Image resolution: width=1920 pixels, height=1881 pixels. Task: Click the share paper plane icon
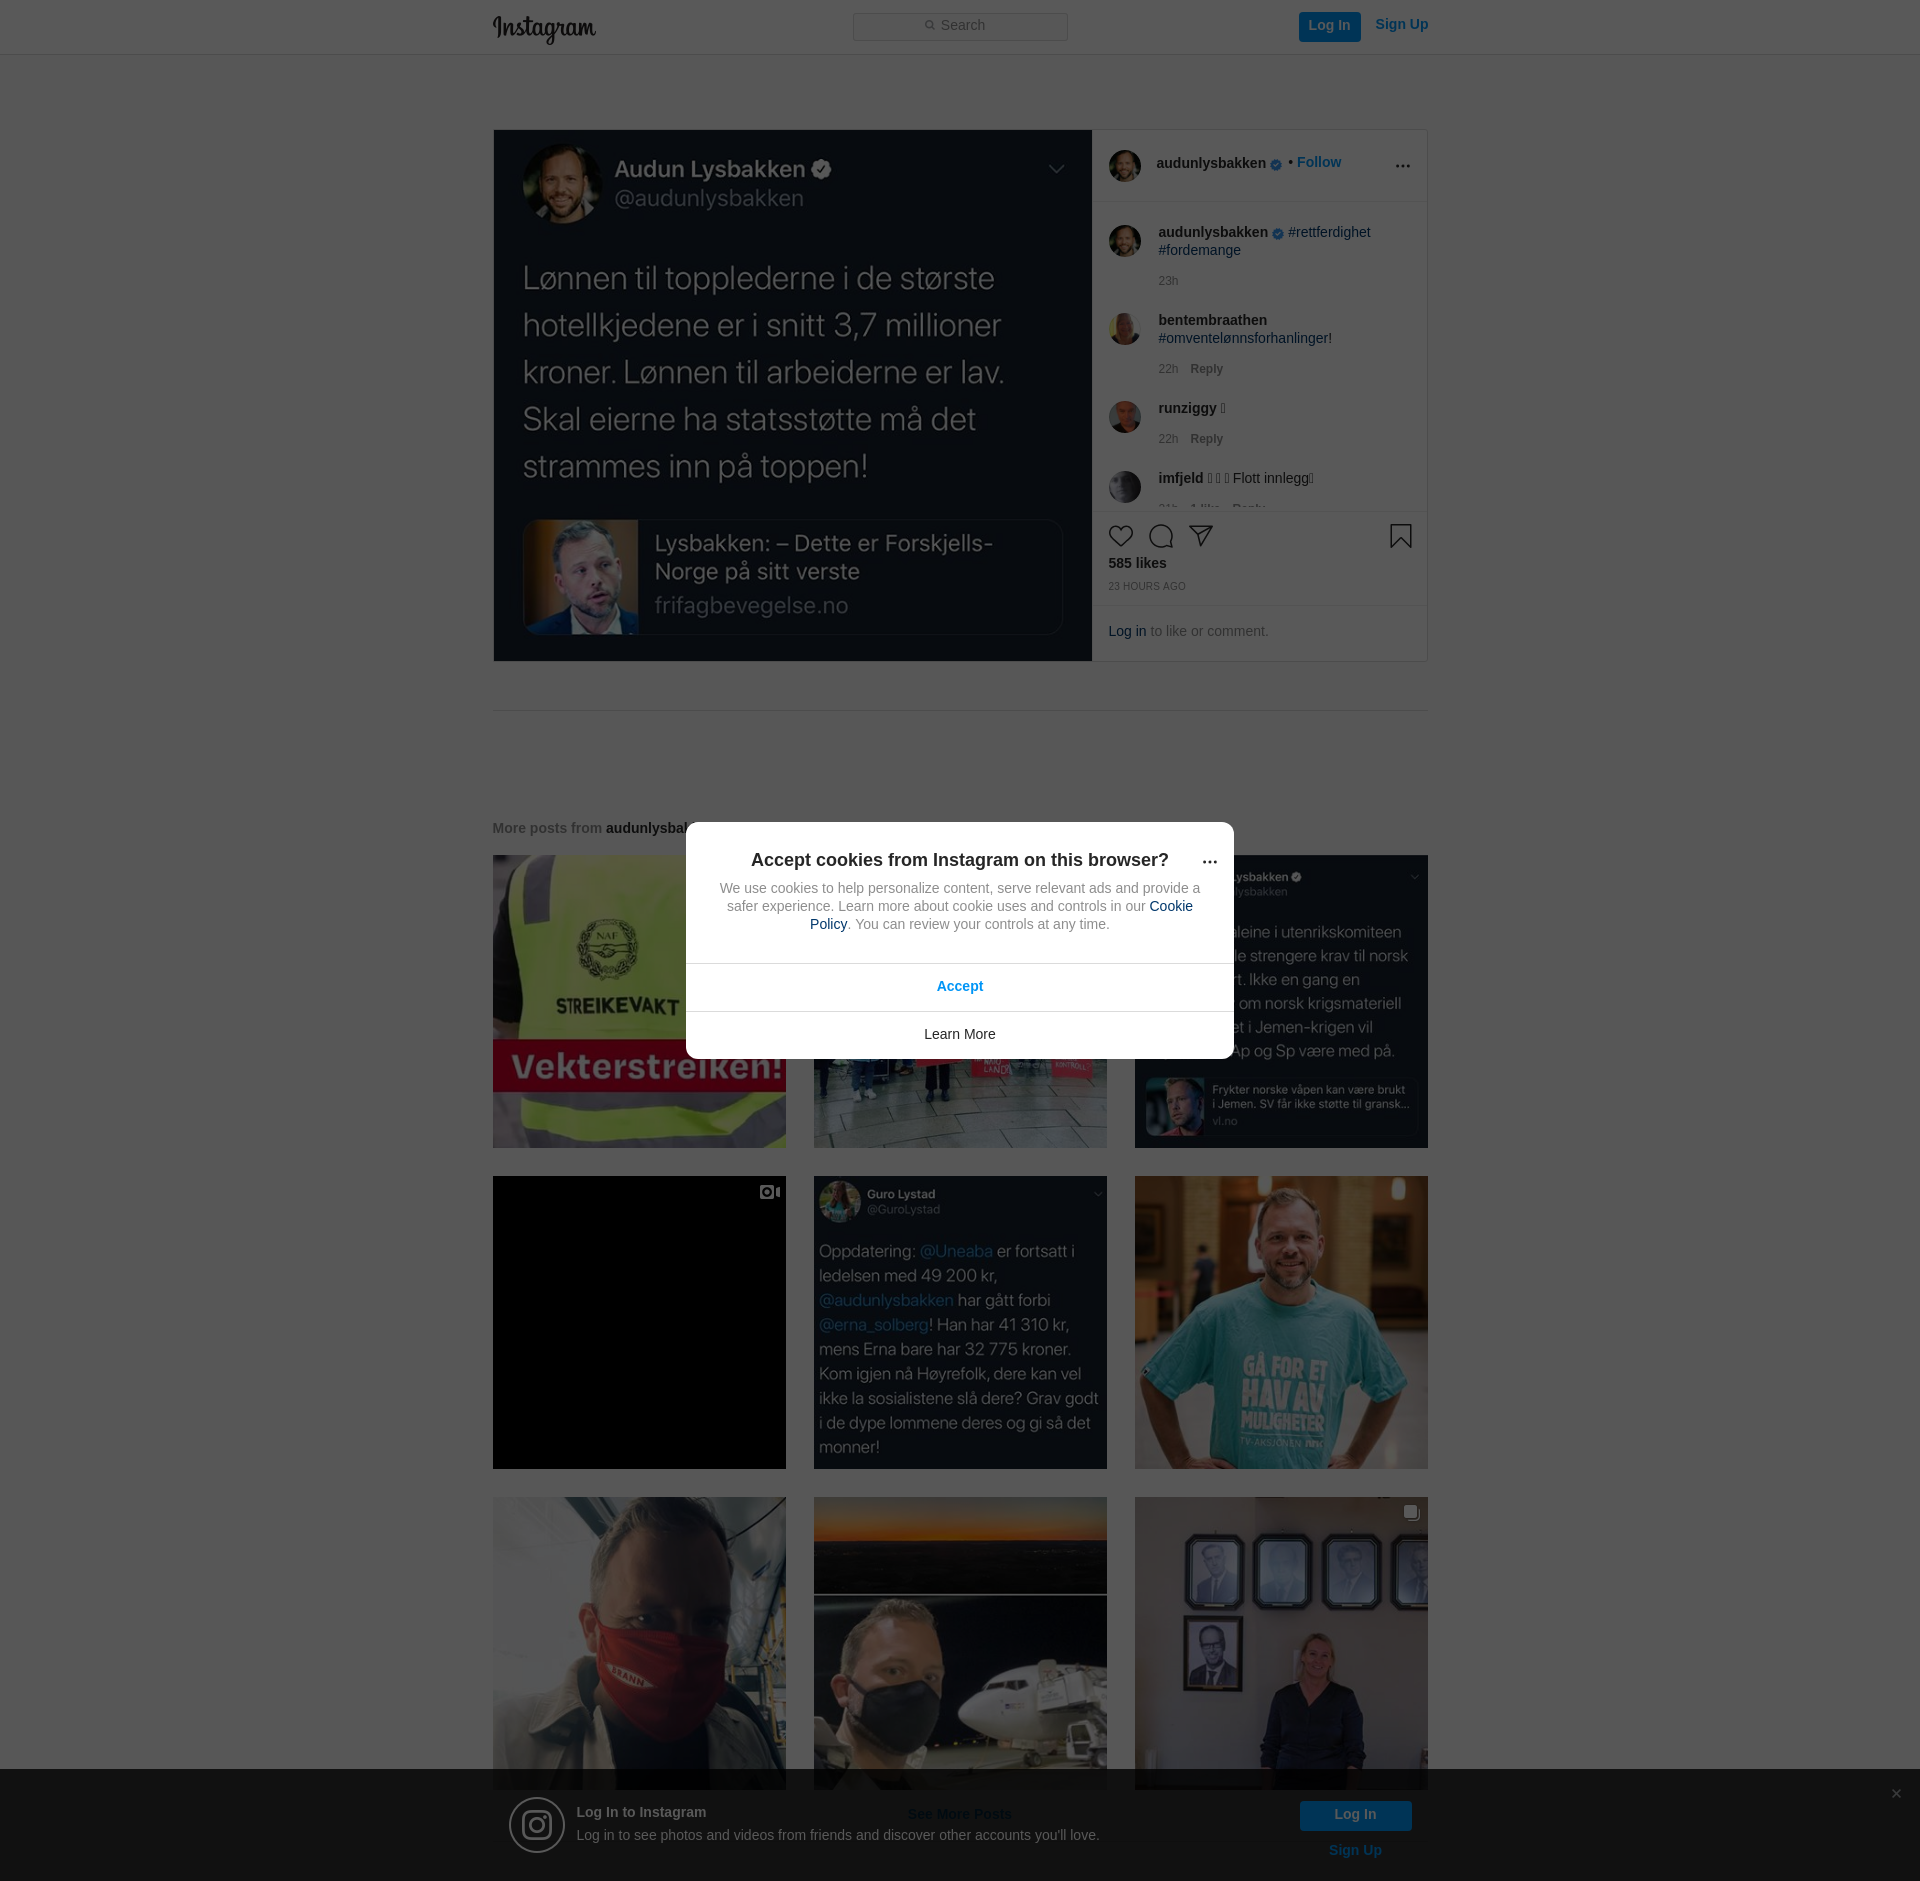[x=1201, y=536]
